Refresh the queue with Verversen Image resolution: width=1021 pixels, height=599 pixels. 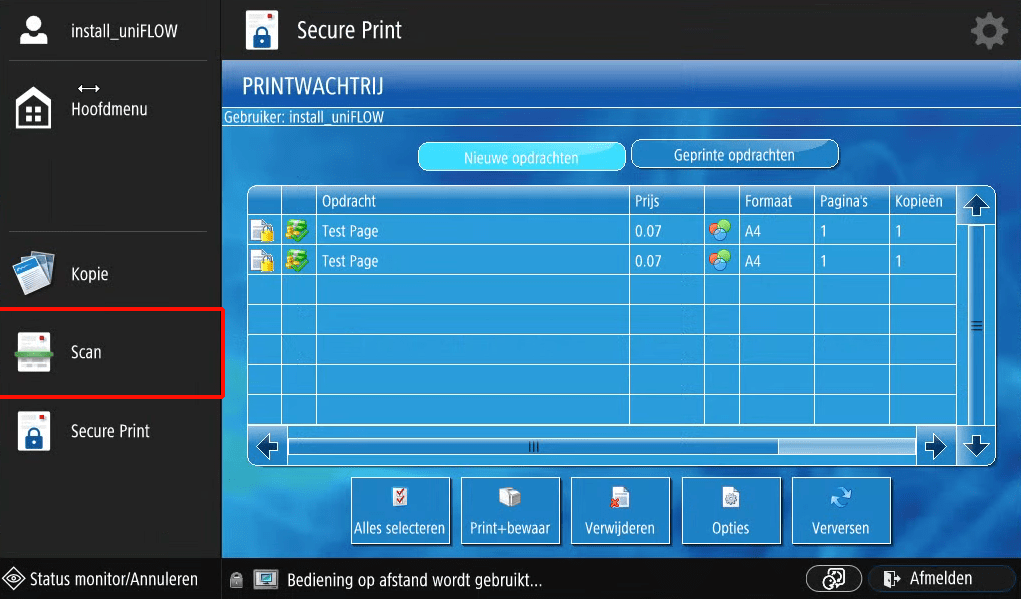pyautogui.click(x=841, y=511)
